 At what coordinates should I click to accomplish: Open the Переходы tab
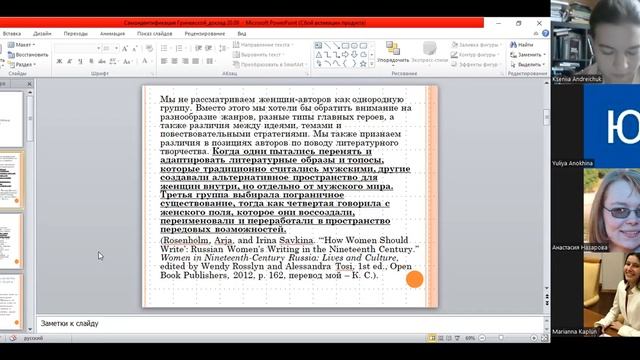coord(76,33)
